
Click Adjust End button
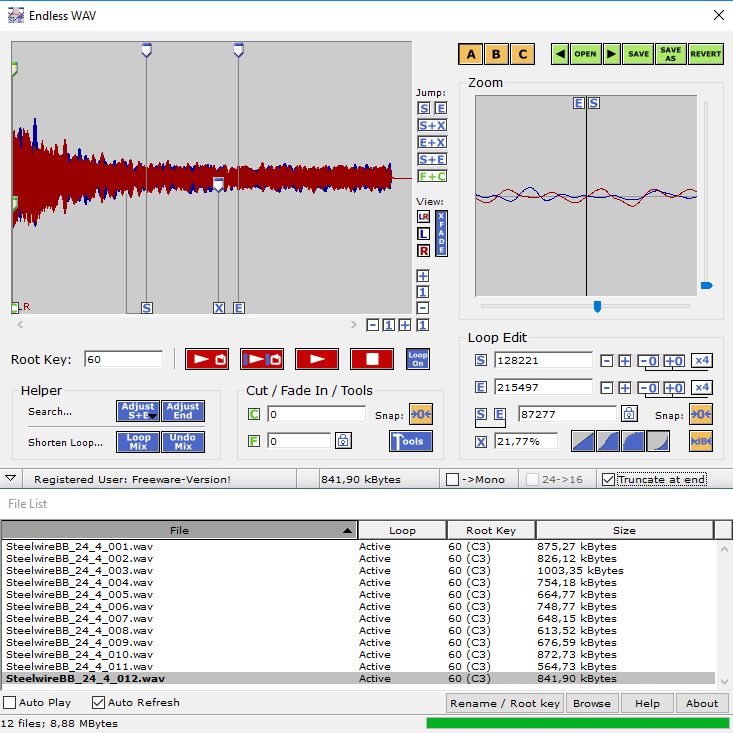tap(183, 411)
